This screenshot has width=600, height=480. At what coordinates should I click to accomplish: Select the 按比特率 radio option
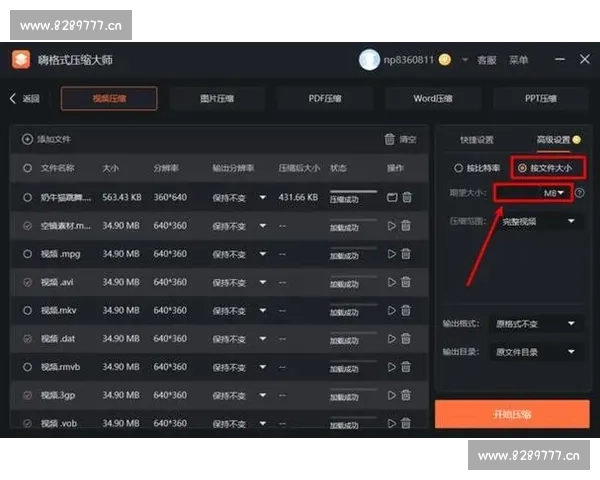[458, 168]
